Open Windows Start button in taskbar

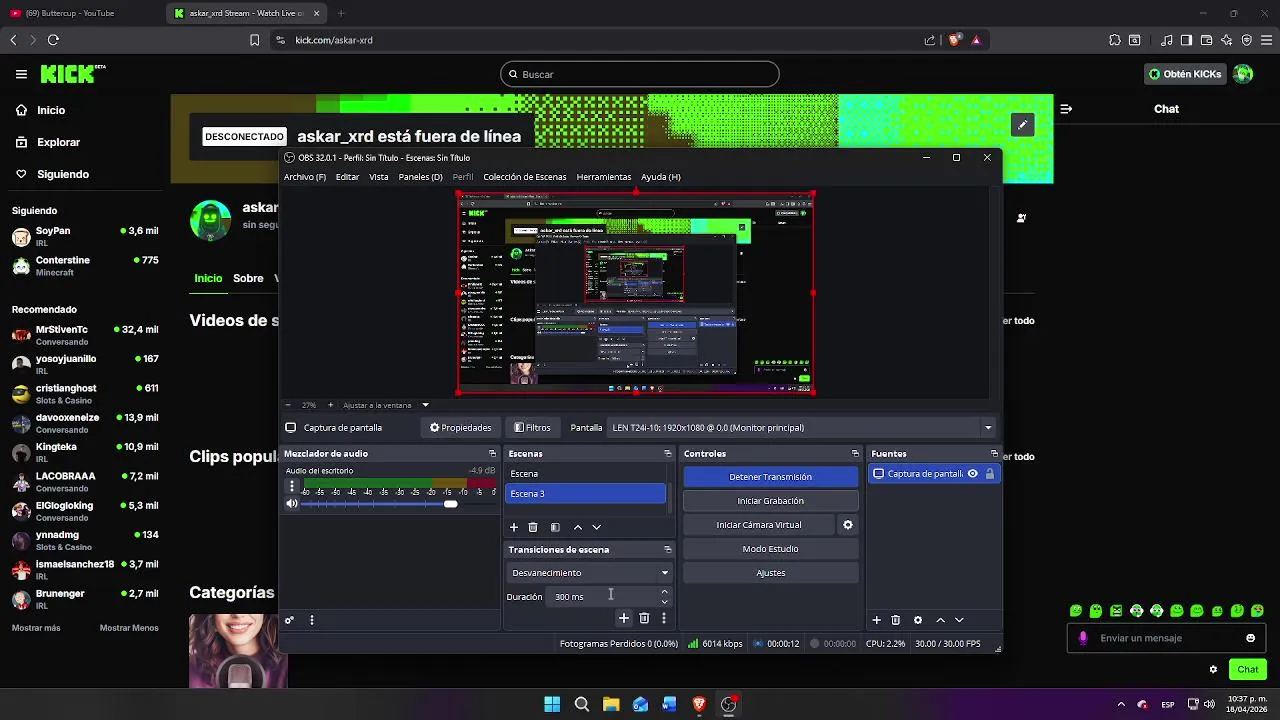(552, 705)
